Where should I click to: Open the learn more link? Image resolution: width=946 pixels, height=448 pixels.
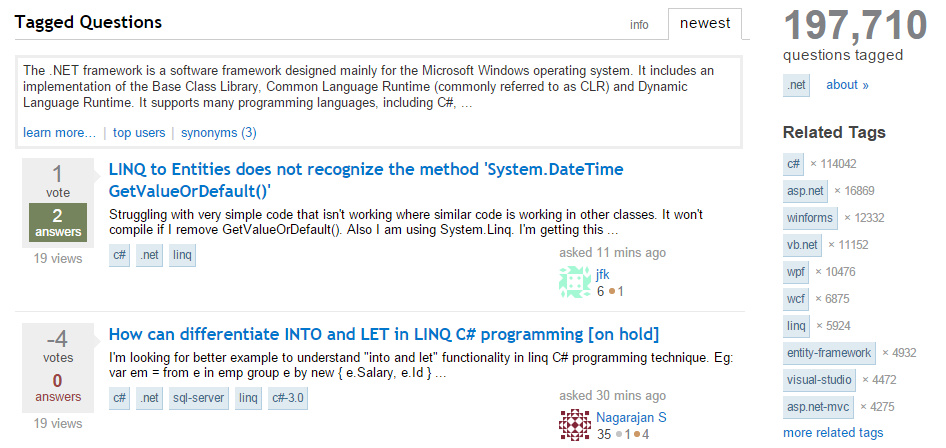tap(60, 133)
